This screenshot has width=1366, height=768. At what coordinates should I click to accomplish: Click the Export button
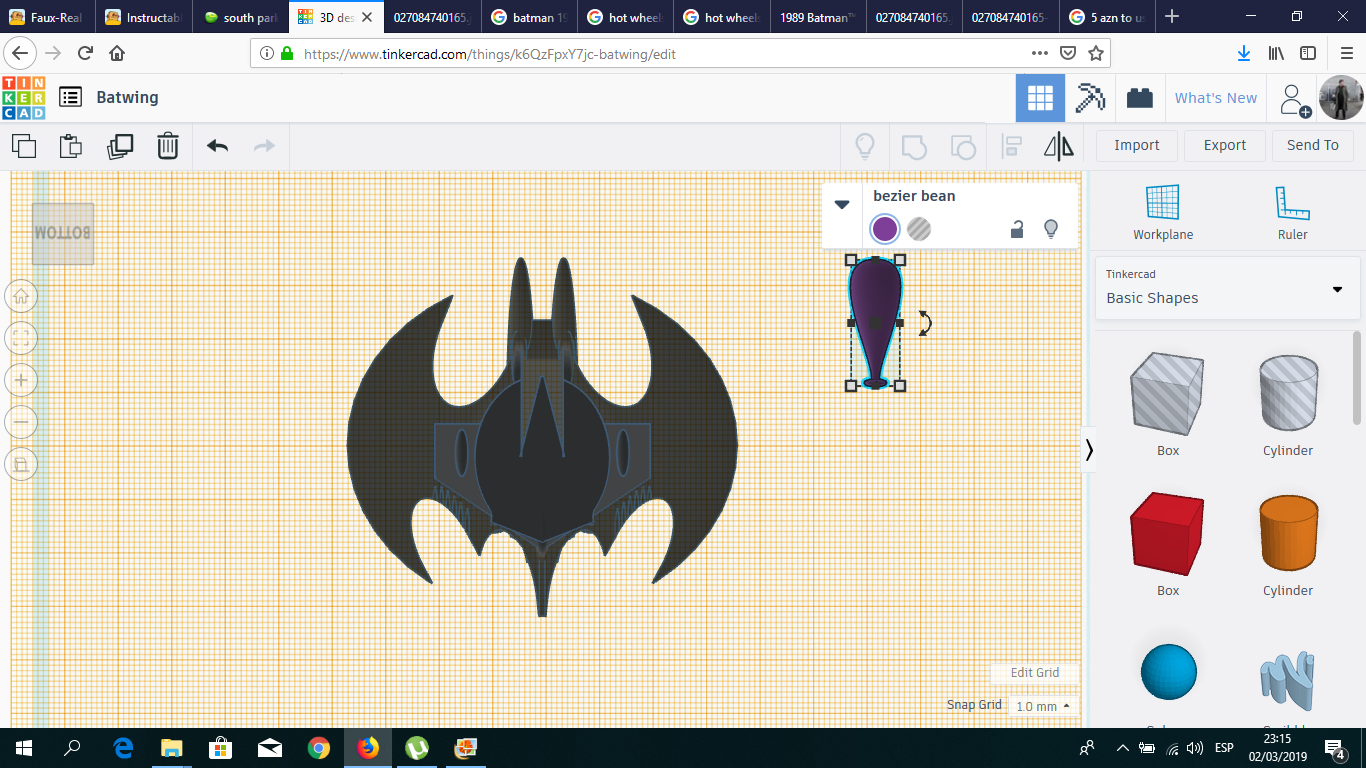tap(1224, 145)
